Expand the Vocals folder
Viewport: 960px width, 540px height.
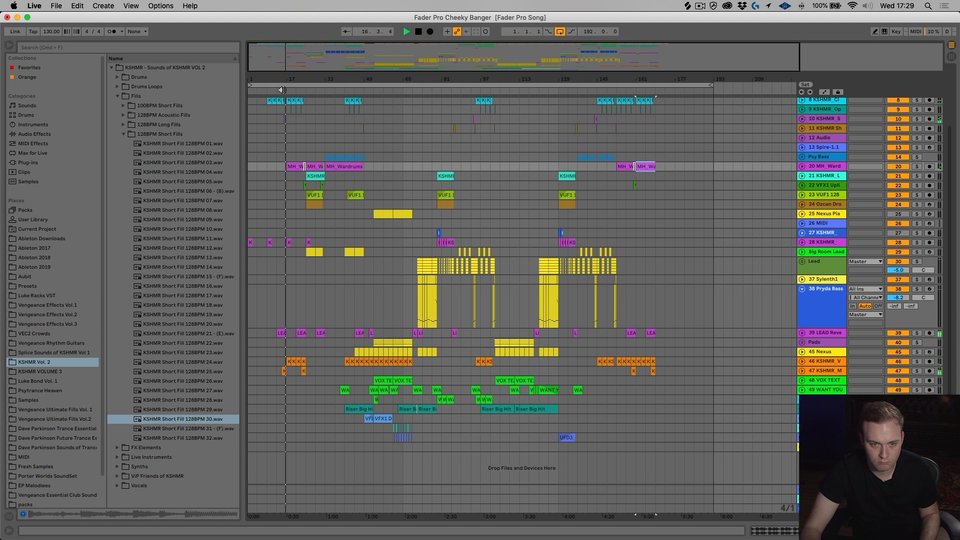click(118, 486)
